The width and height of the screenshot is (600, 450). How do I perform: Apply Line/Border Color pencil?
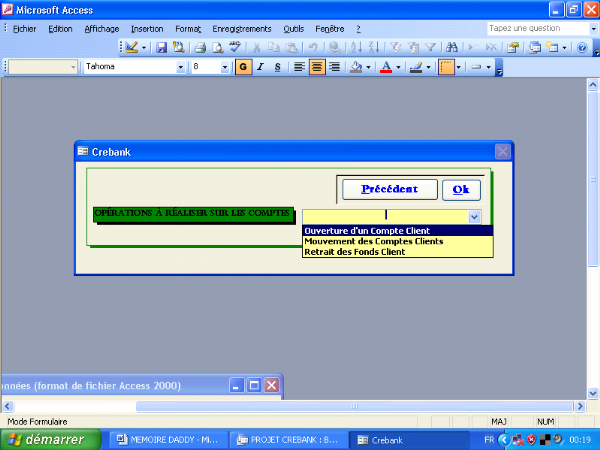(416, 67)
